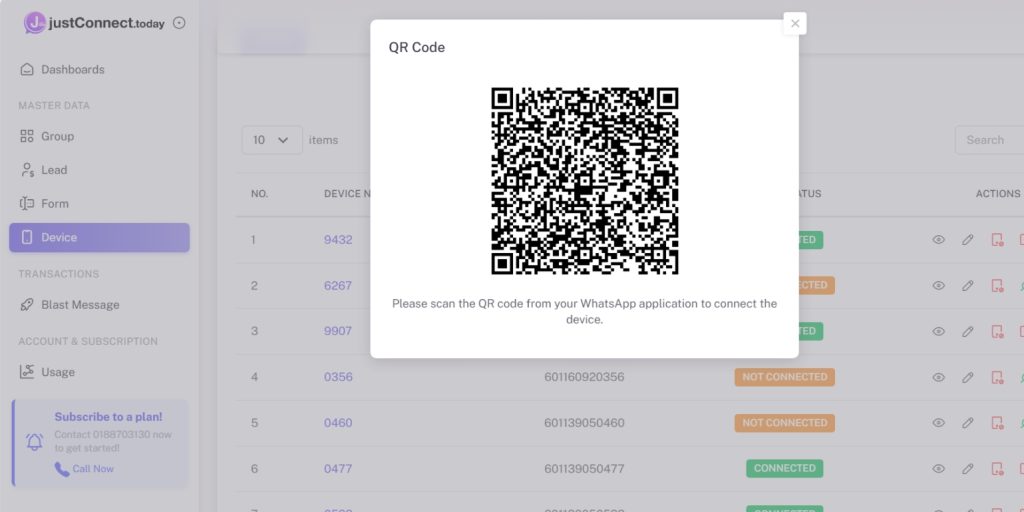This screenshot has width=1024, height=512.
Task: Click NOT CONNECTED badge for device 0460
Action: pyautogui.click(x=784, y=423)
